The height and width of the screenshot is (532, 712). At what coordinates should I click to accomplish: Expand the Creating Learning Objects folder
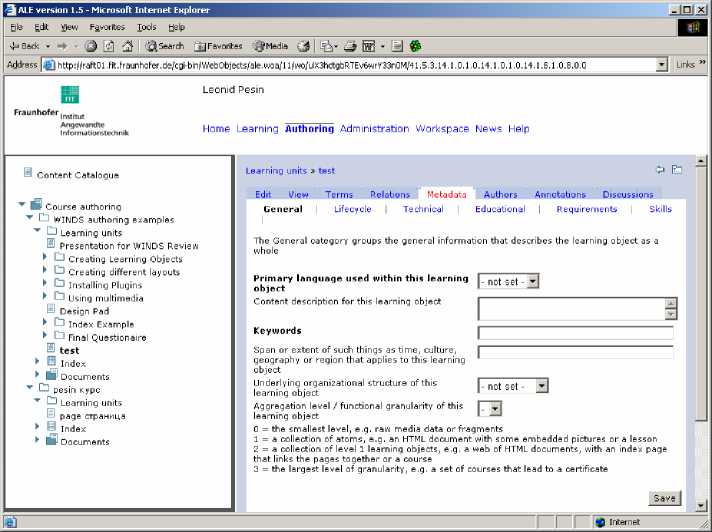tap(45, 258)
